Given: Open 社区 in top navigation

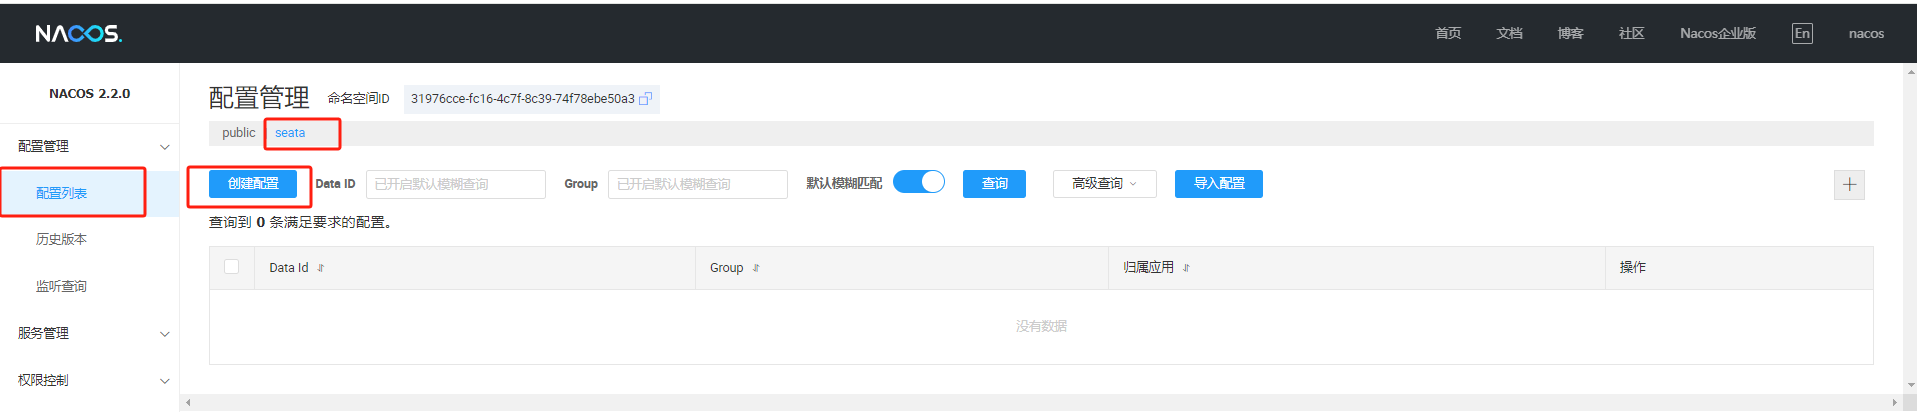Looking at the screenshot, I should click(1631, 33).
